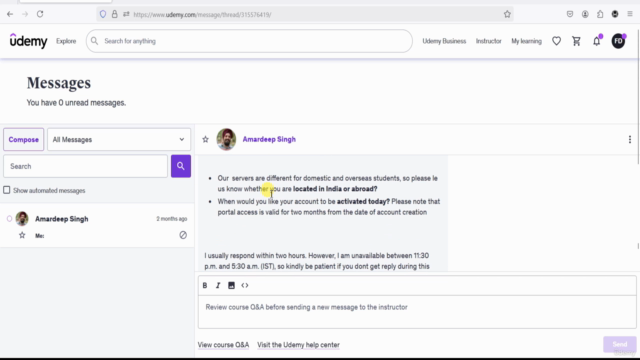Open the FD profile avatar menu
The width and height of the screenshot is (640, 360).
pyautogui.click(x=618, y=41)
